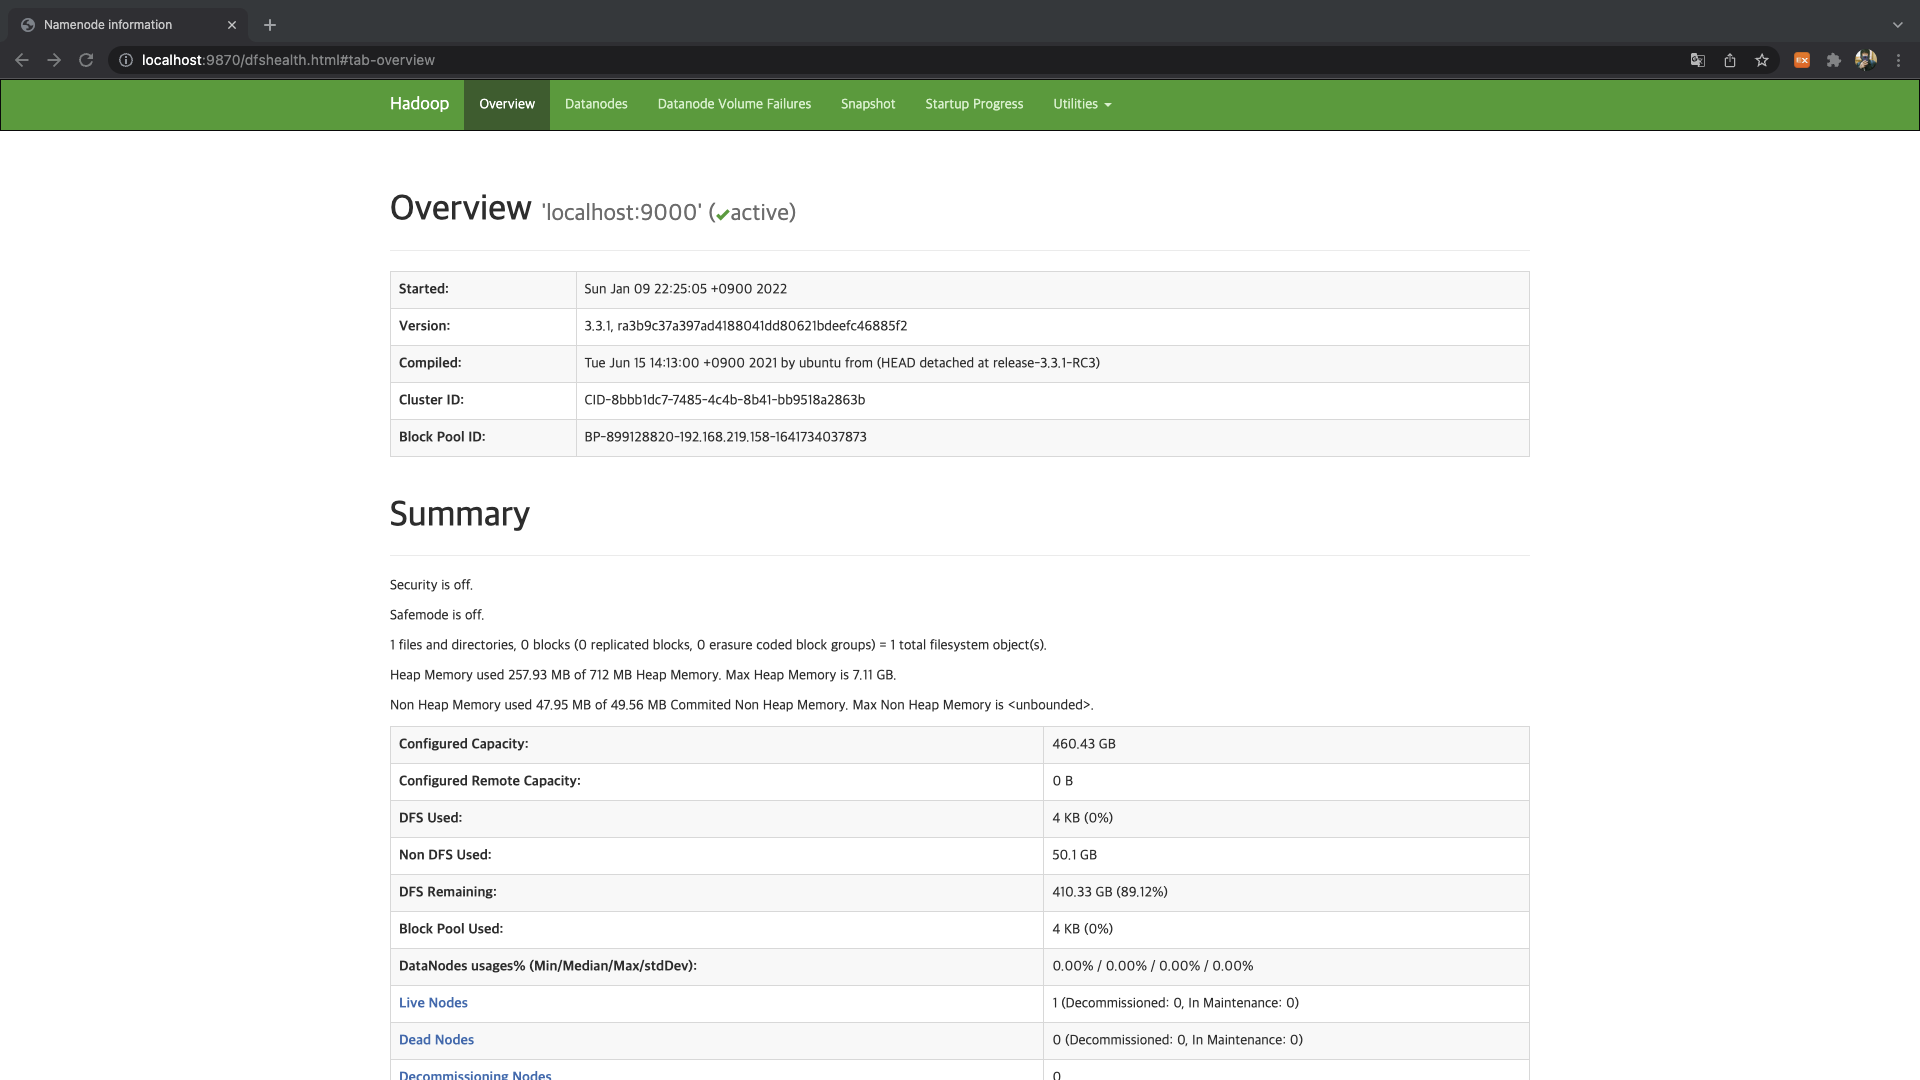Select the Namenode information browser tab

(x=128, y=25)
